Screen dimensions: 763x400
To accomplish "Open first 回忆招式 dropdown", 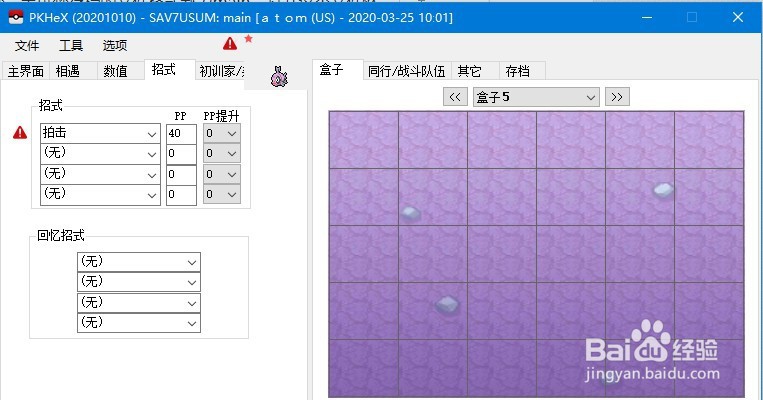I will click(139, 262).
